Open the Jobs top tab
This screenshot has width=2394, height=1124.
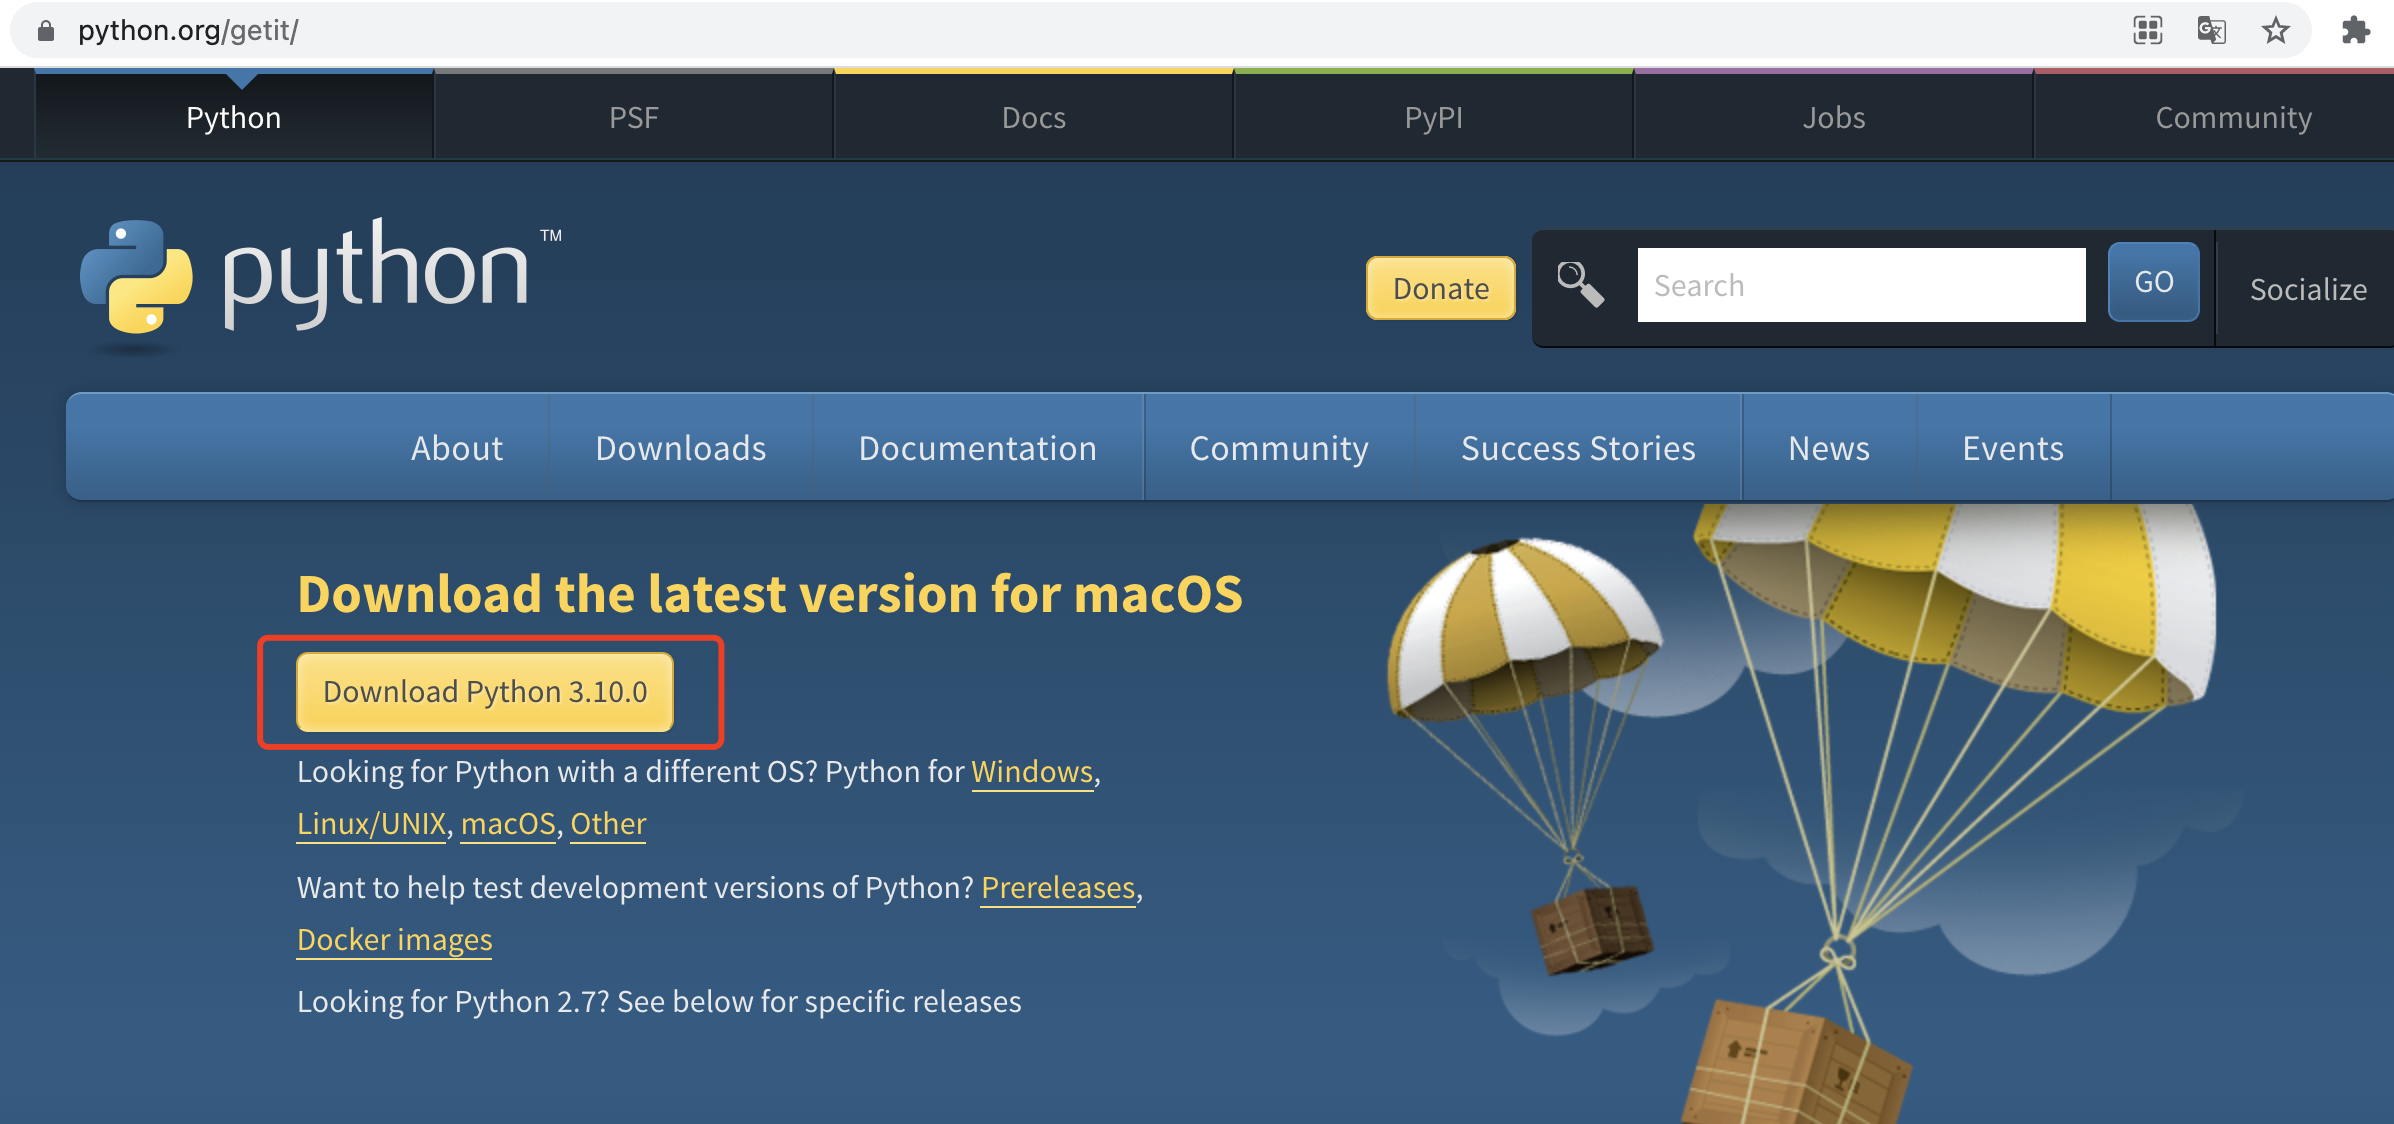pyautogui.click(x=1834, y=117)
